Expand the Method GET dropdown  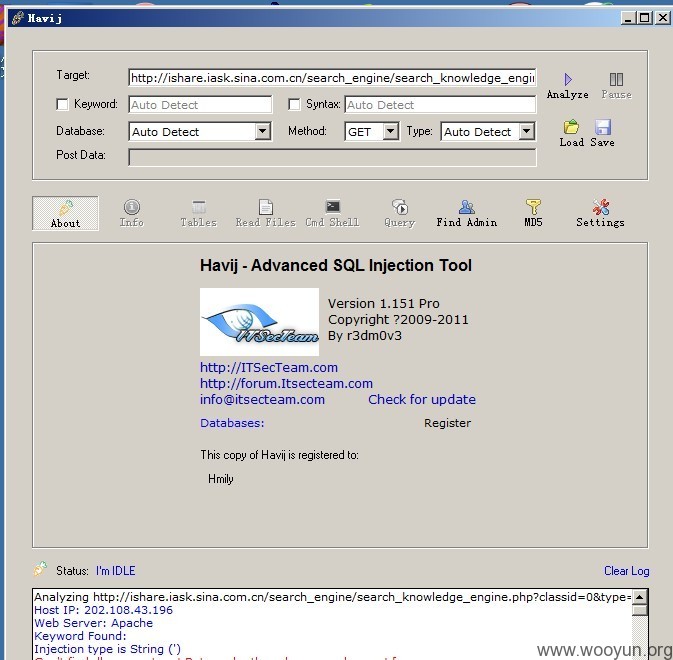pyautogui.click(x=391, y=131)
